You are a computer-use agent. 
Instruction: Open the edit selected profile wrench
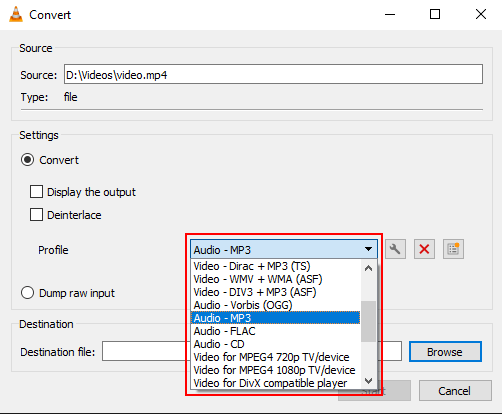coord(395,249)
